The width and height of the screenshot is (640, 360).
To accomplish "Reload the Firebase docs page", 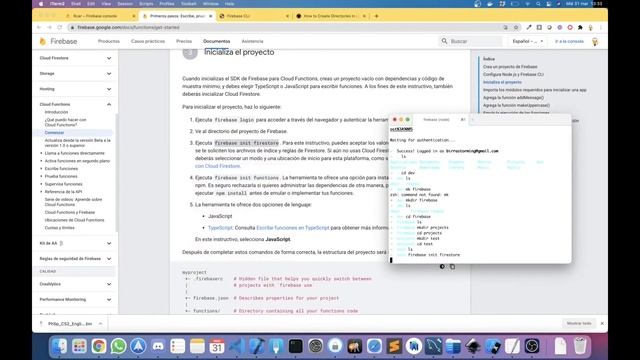I will [60, 27].
